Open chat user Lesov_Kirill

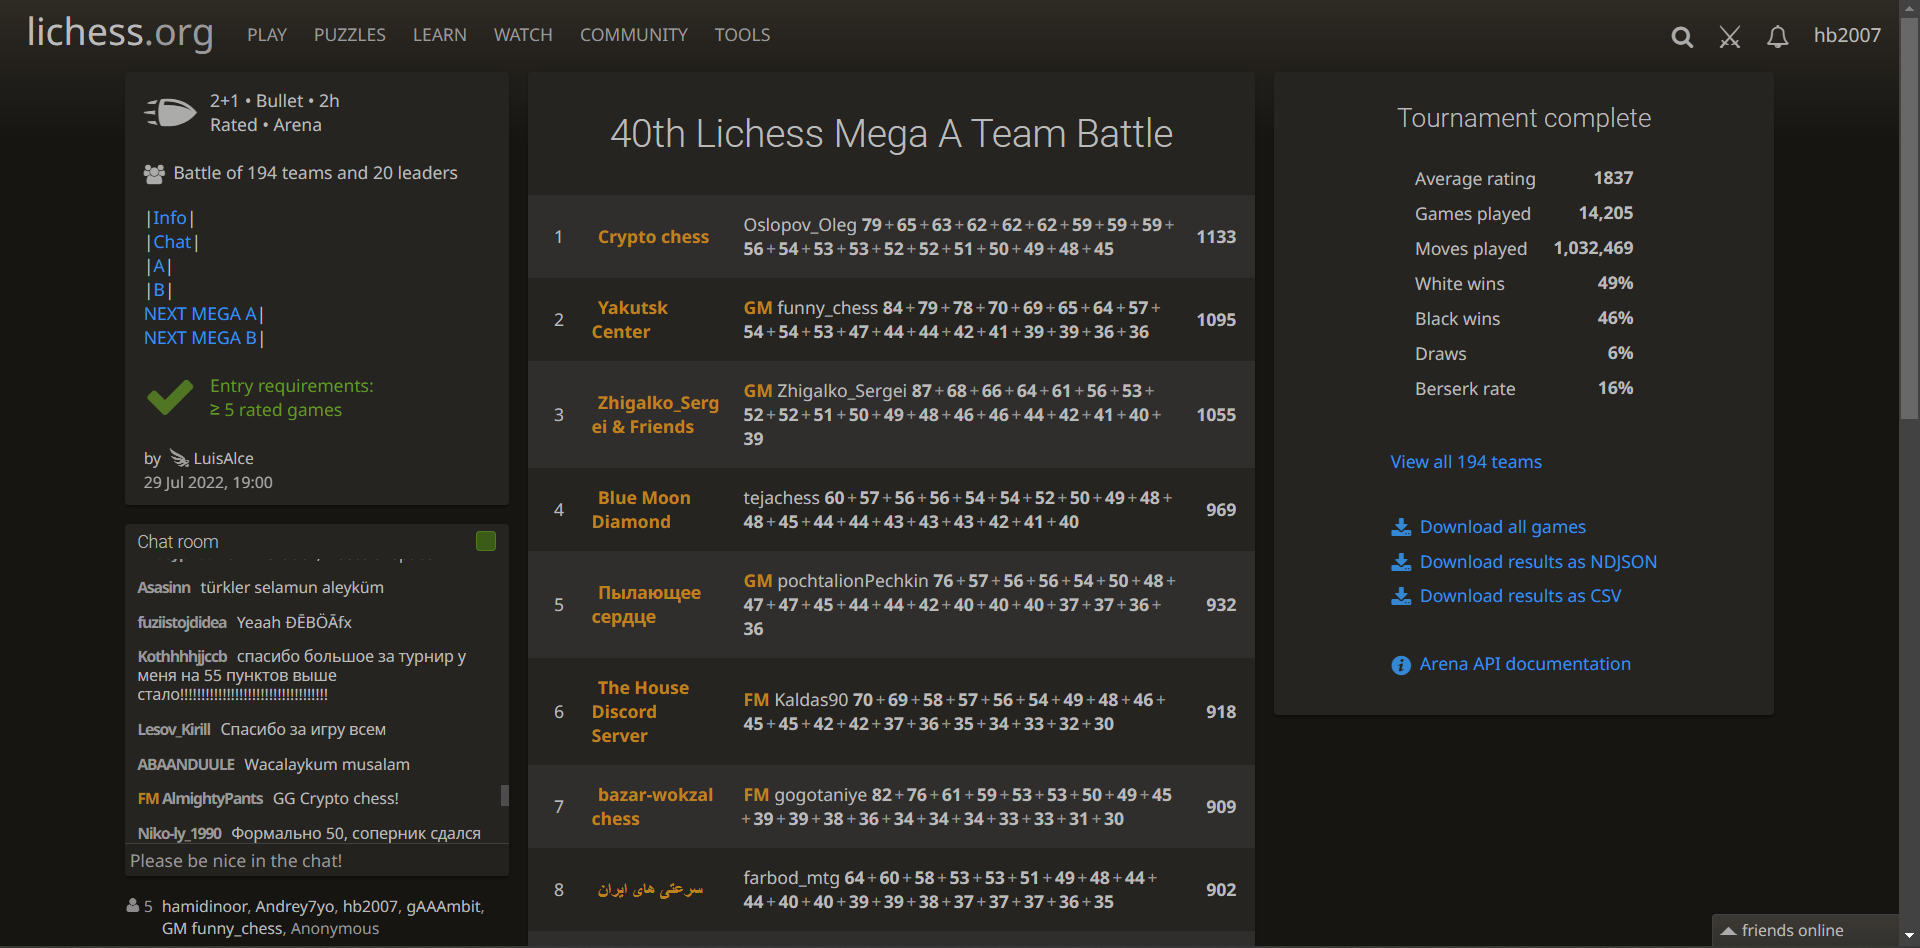click(174, 730)
